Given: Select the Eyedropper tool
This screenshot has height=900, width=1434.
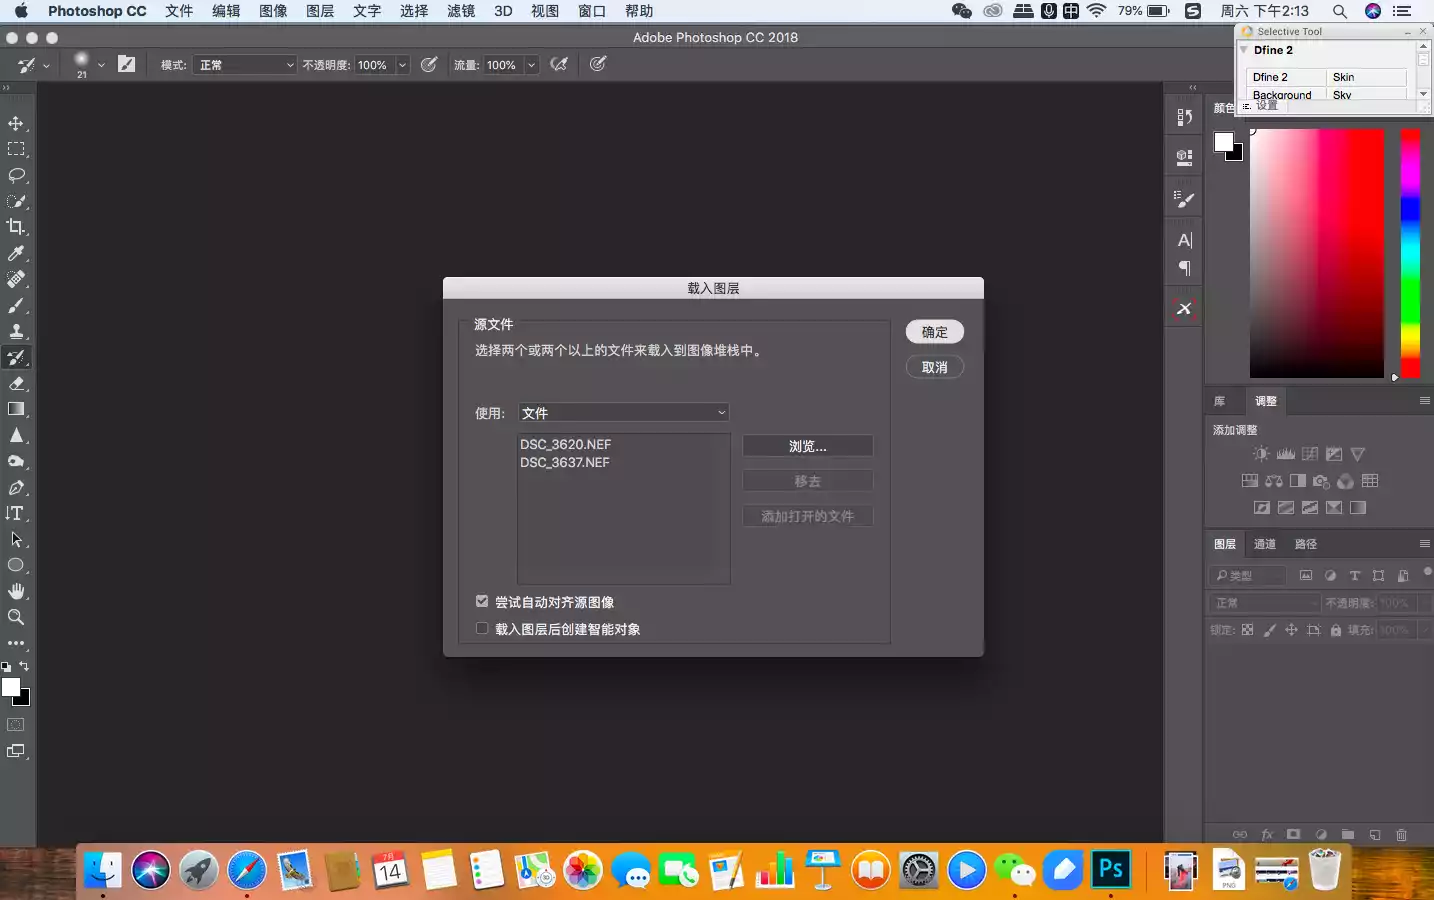Looking at the screenshot, I should [16, 253].
